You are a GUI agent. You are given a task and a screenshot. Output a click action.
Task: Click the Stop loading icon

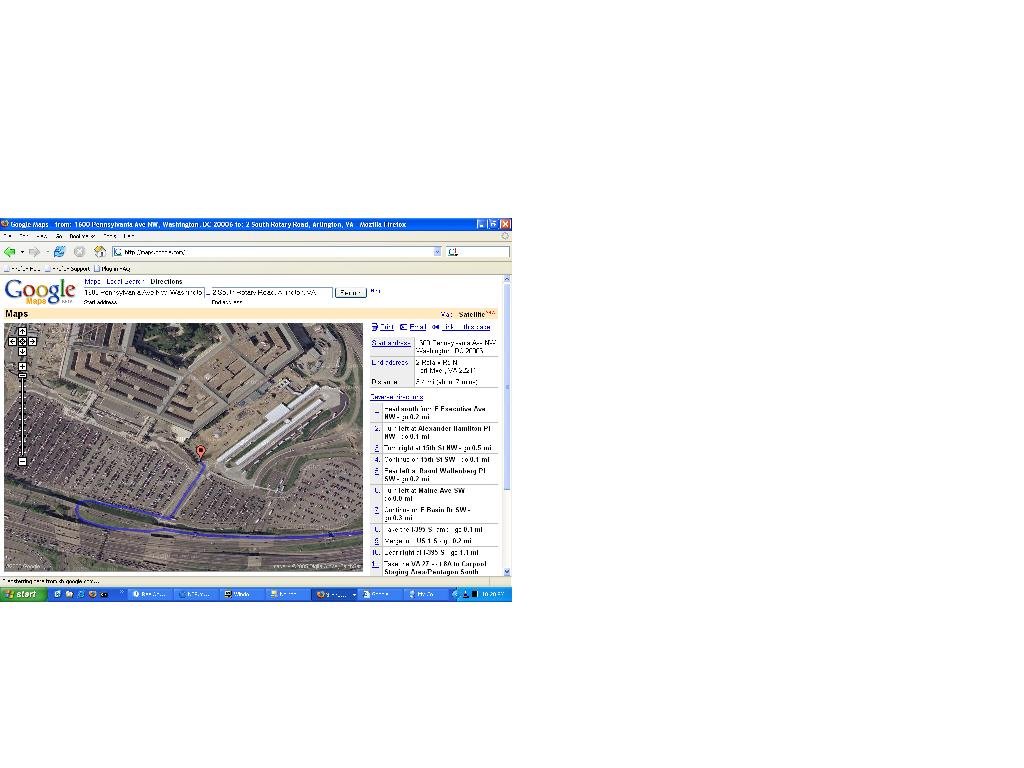[x=80, y=252]
